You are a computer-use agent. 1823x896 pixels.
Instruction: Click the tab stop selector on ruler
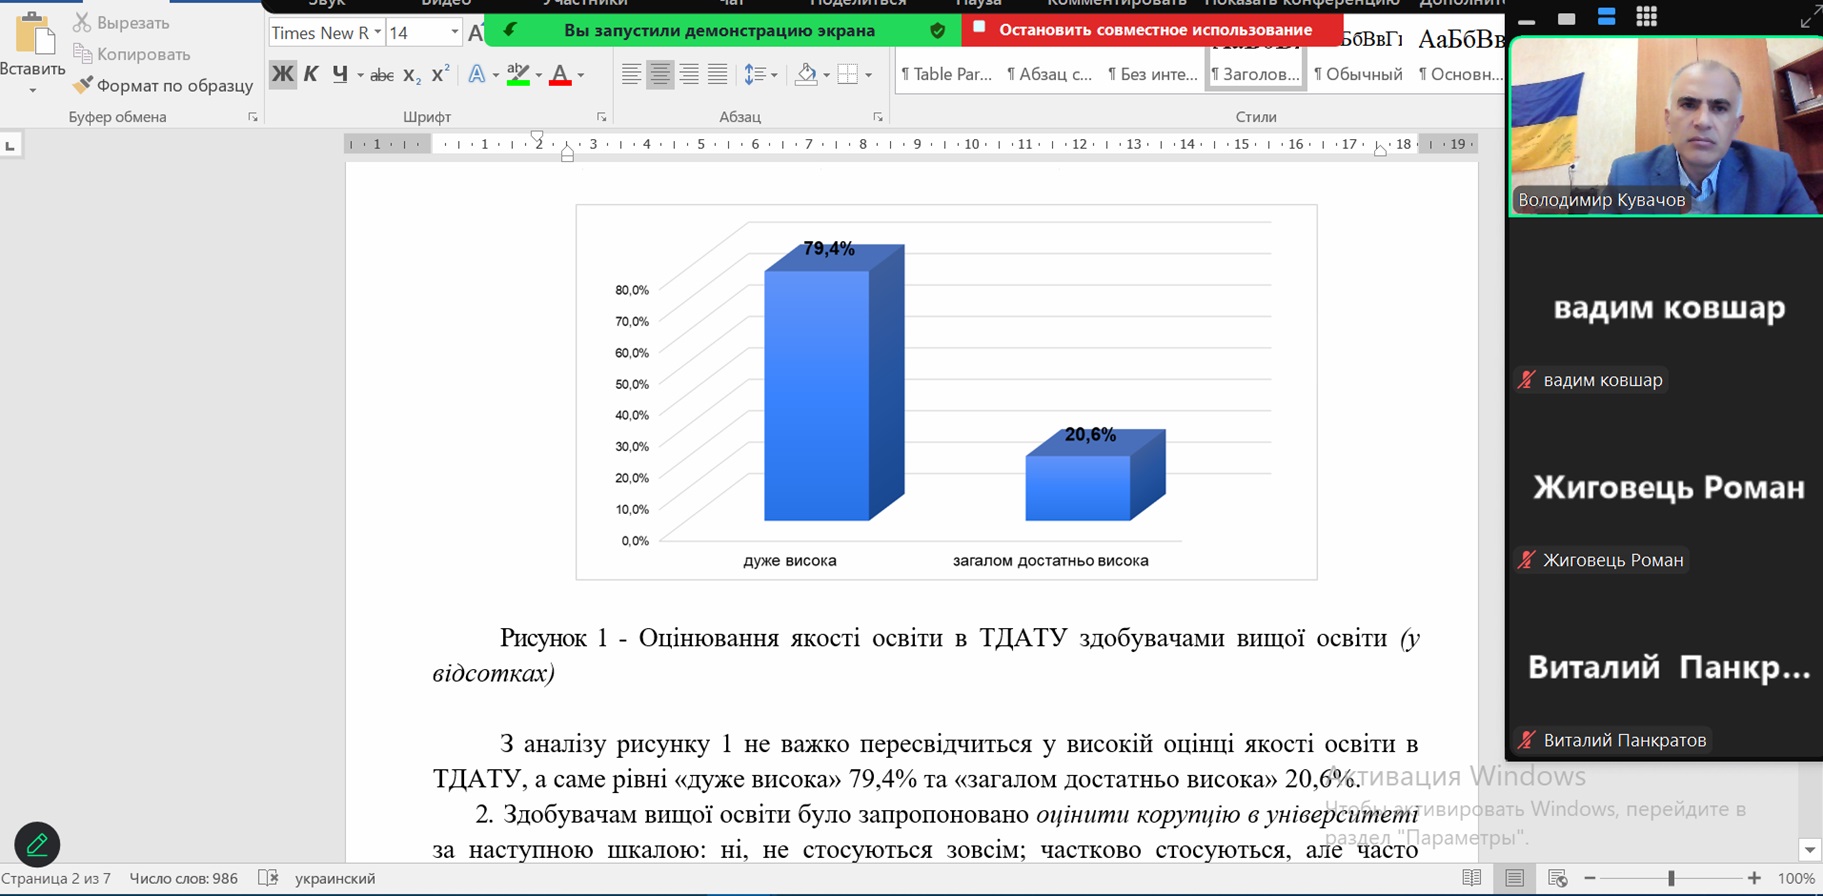(10, 146)
